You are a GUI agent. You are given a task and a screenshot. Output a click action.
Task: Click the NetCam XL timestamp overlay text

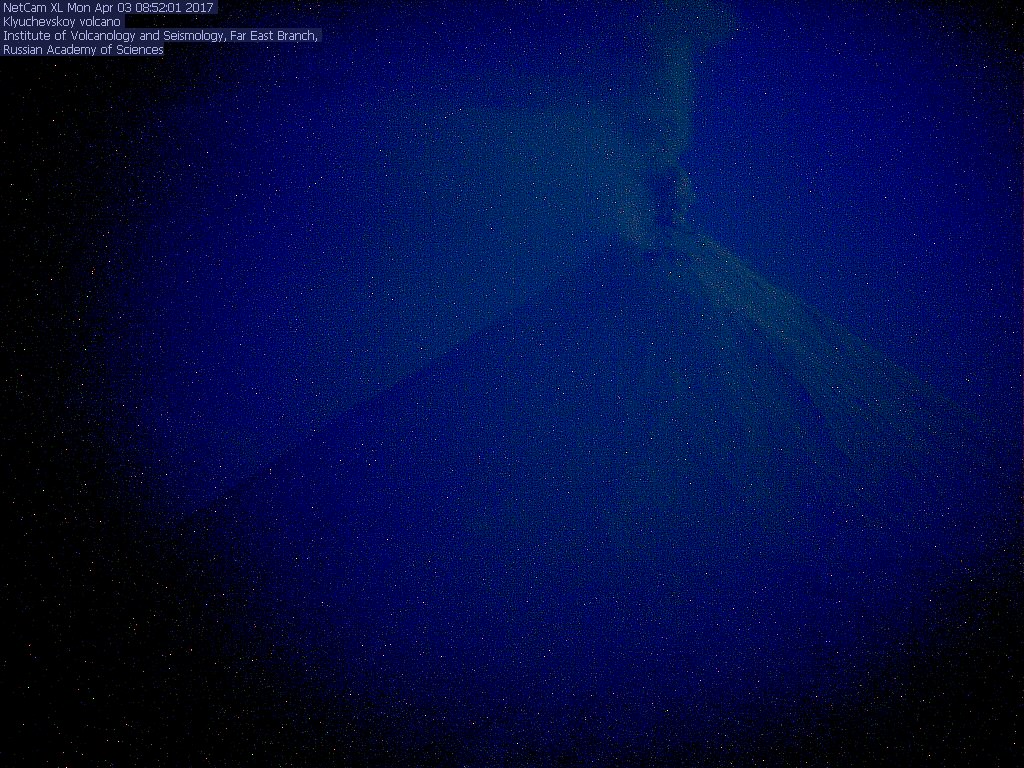[x=108, y=8]
